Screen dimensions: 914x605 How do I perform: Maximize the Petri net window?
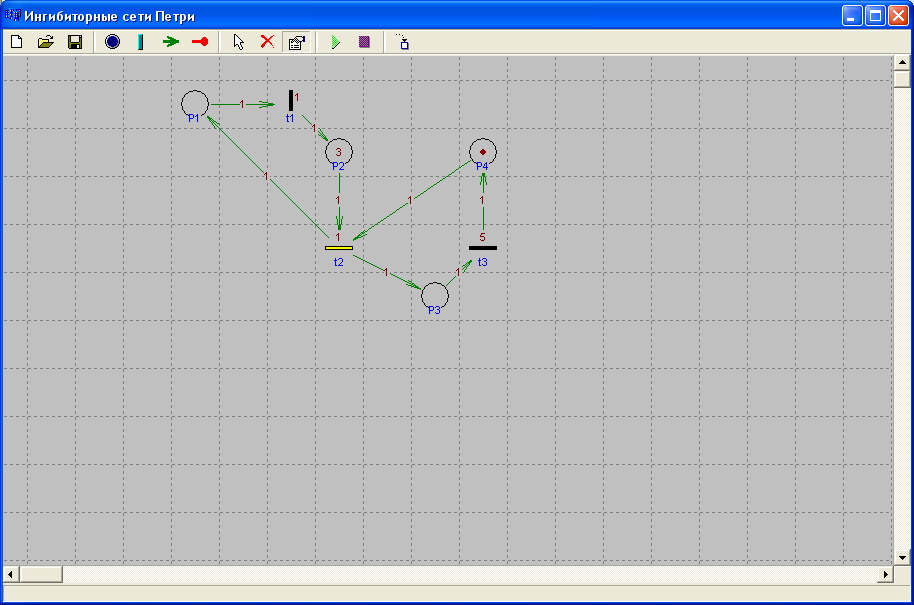click(875, 16)
